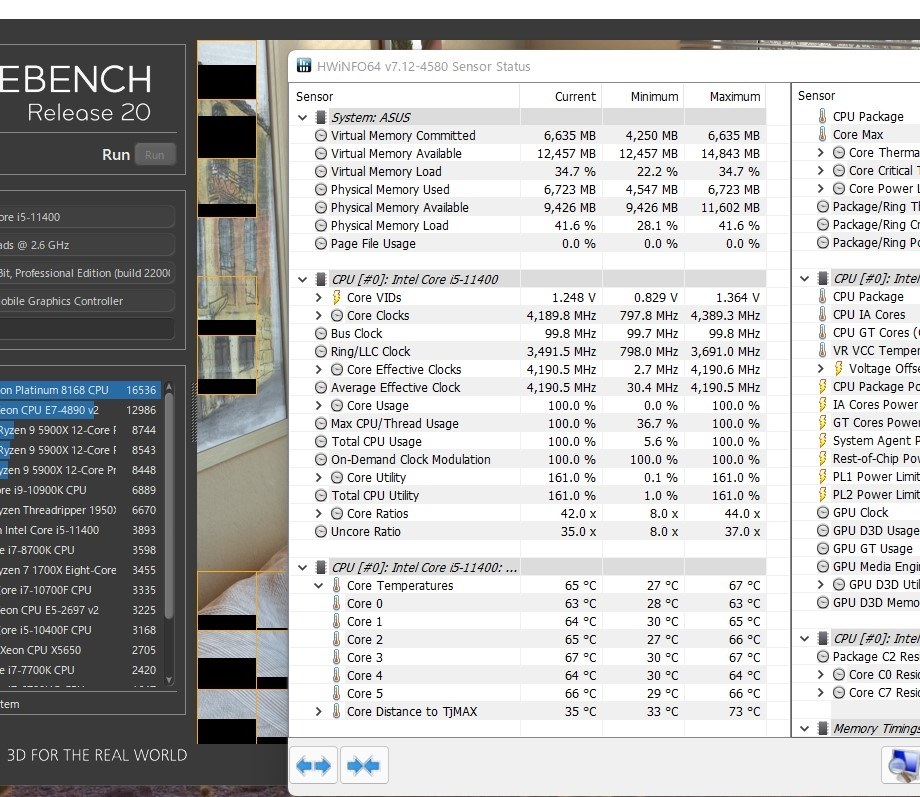This screenshot has height=797, width=920.
Task: Click the thermometer icon beside VR VCC Temperature
Action: tap(823, 350)
